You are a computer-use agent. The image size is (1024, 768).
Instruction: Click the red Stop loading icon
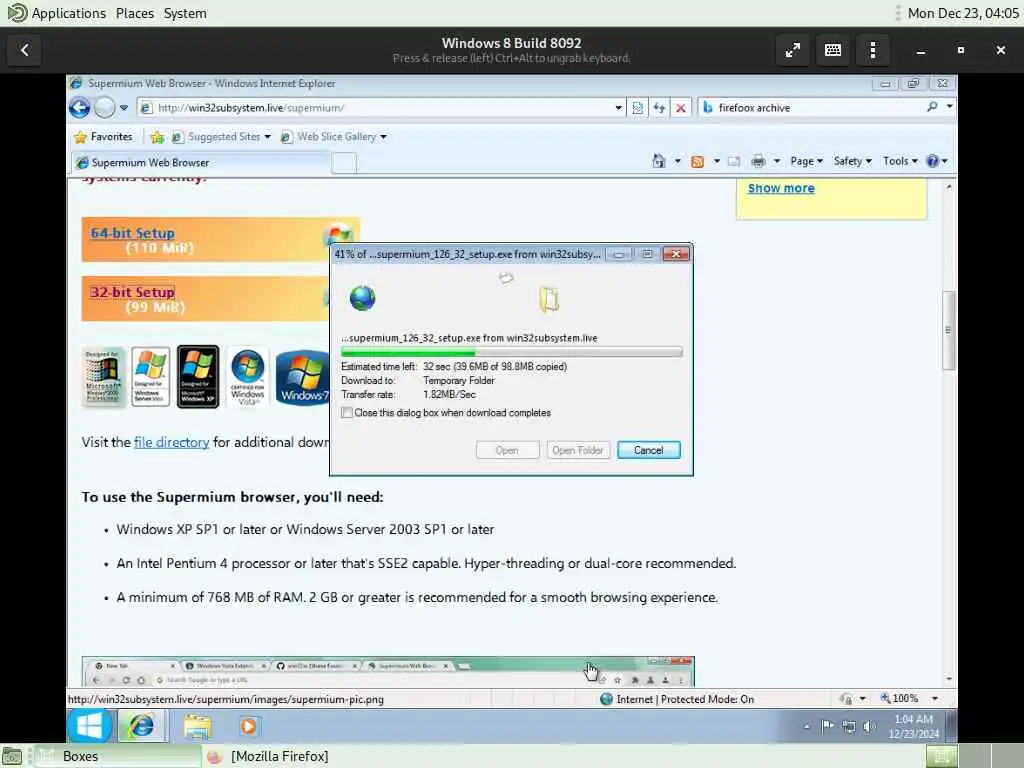click(x=680, y=108)
